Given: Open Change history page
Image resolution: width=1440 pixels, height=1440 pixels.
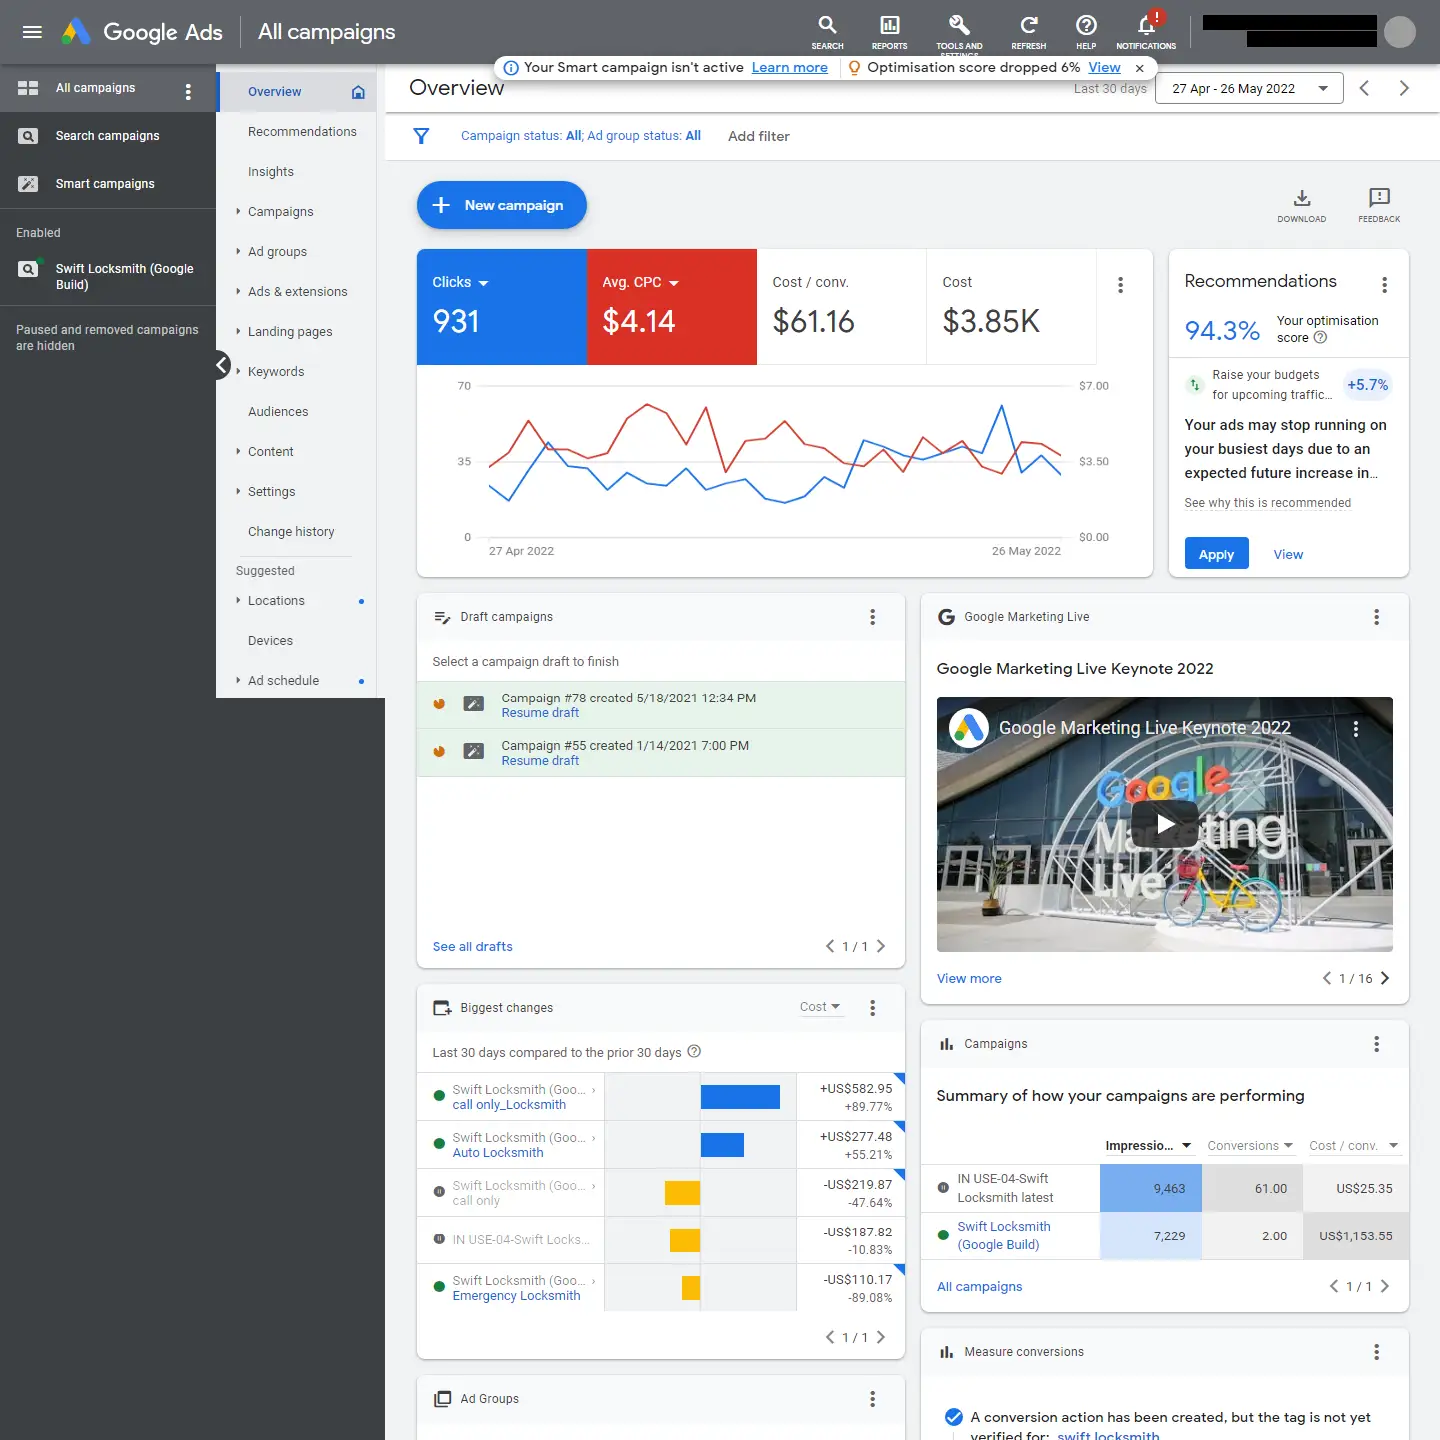Looking at the screenshot, I should [291, 532].
